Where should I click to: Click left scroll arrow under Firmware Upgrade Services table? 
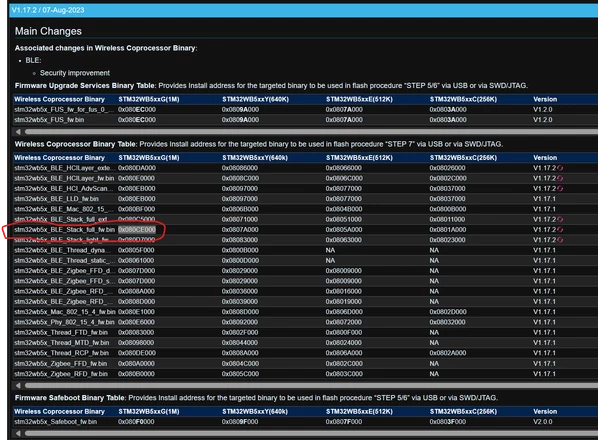[x=18, y=132]
